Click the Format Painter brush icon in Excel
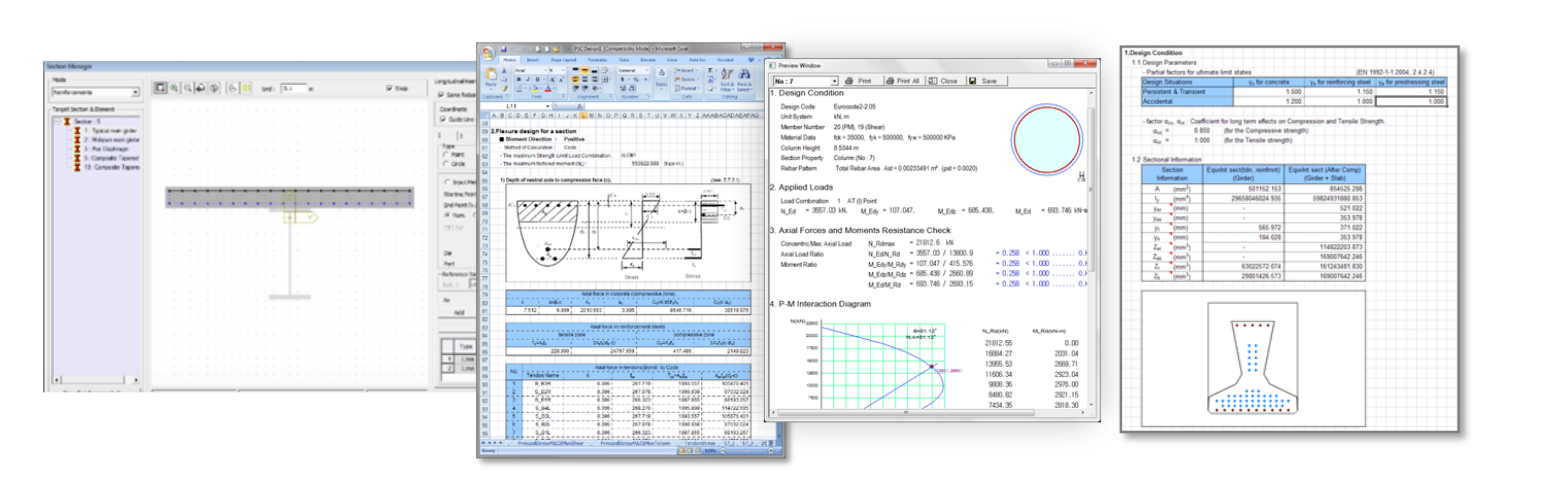 (x=505, y=88)
